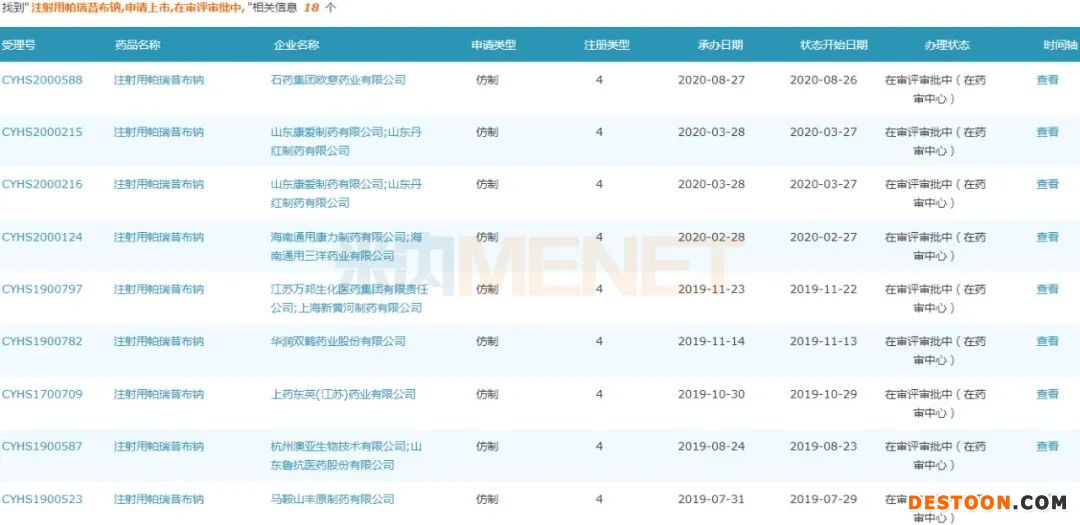The height and width of the screenshot is (525, 1080).
Task: Select acceptance number CYHS2000124
Action: click(x=42, y=237)
